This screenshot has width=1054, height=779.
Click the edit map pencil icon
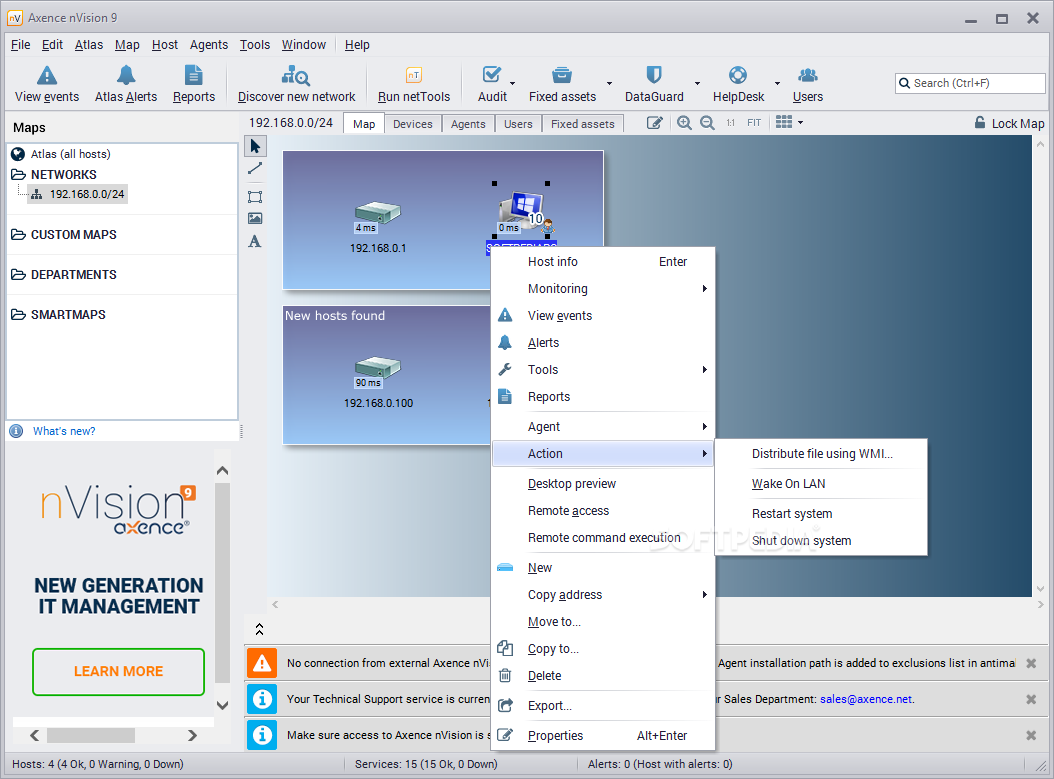[x=655, y=123]
